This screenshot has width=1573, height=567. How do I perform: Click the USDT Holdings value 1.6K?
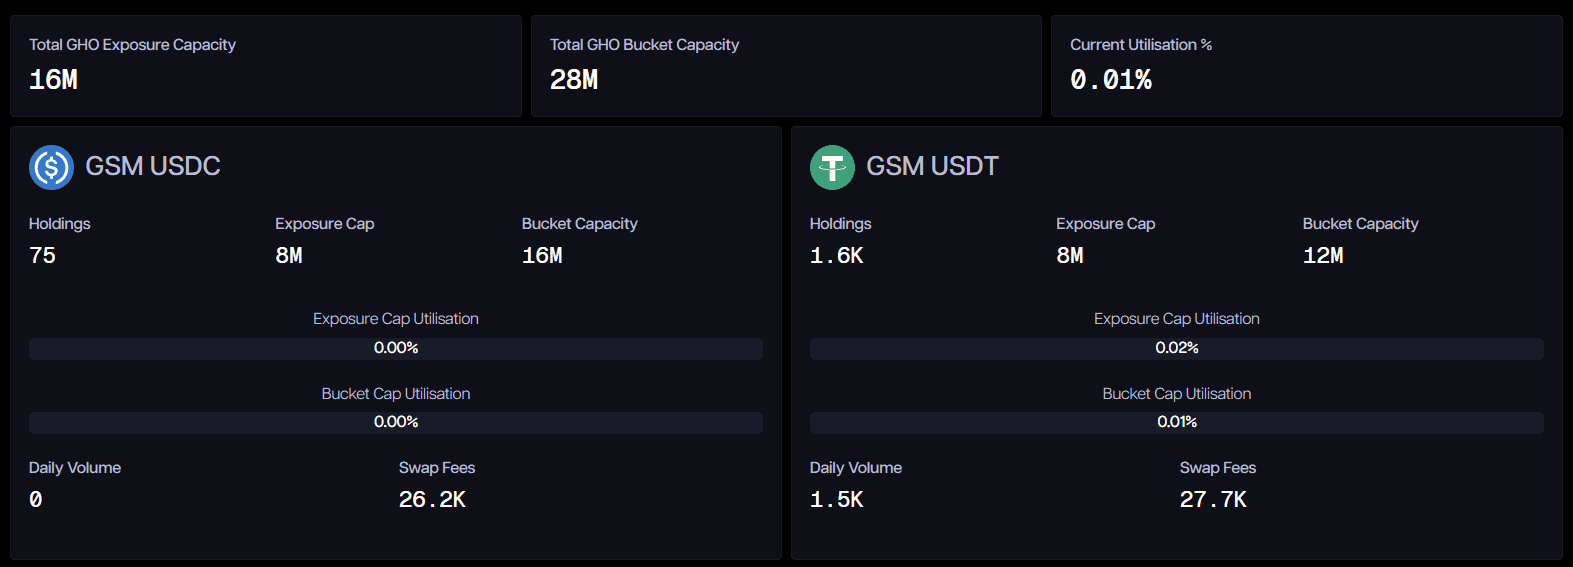tap(836, 256)
